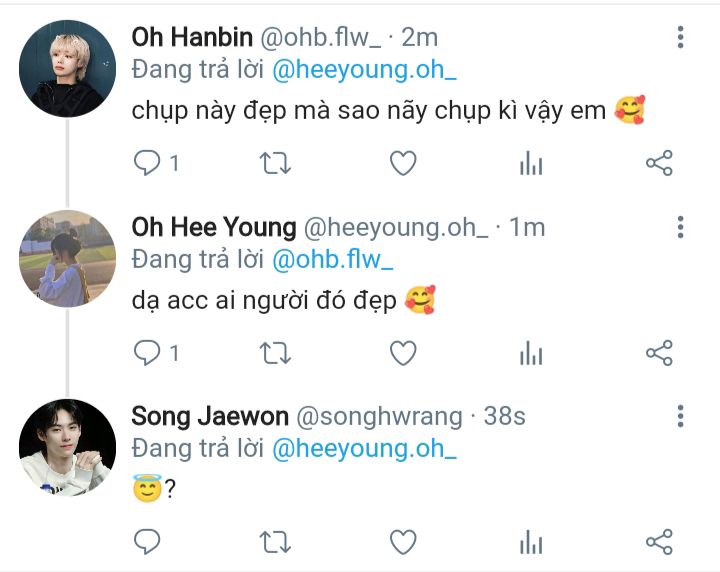The height and width of the screenshot is (572, 720).
Task: Open more options for Song Jaewon's tweet
Action: pos(681,416)
